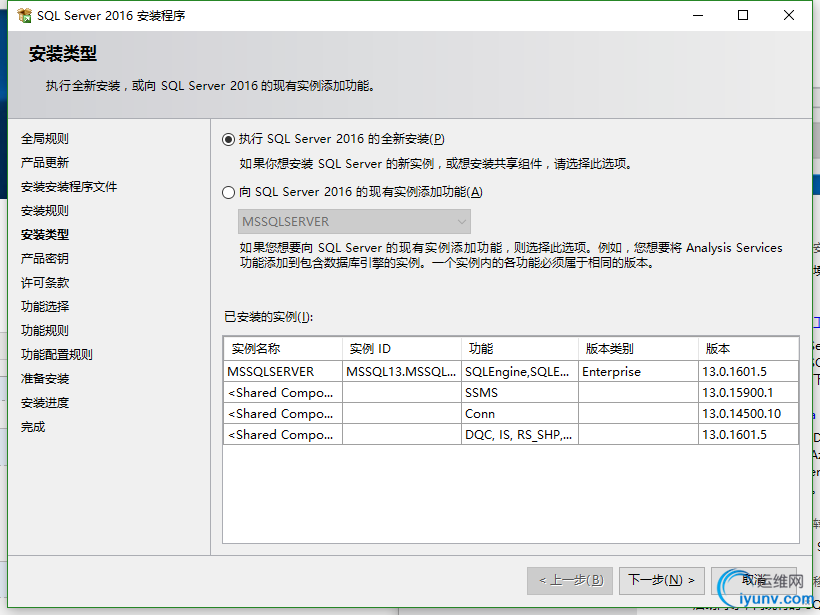
Task: Click the 取消 button
Action: (x=754, y=580)
